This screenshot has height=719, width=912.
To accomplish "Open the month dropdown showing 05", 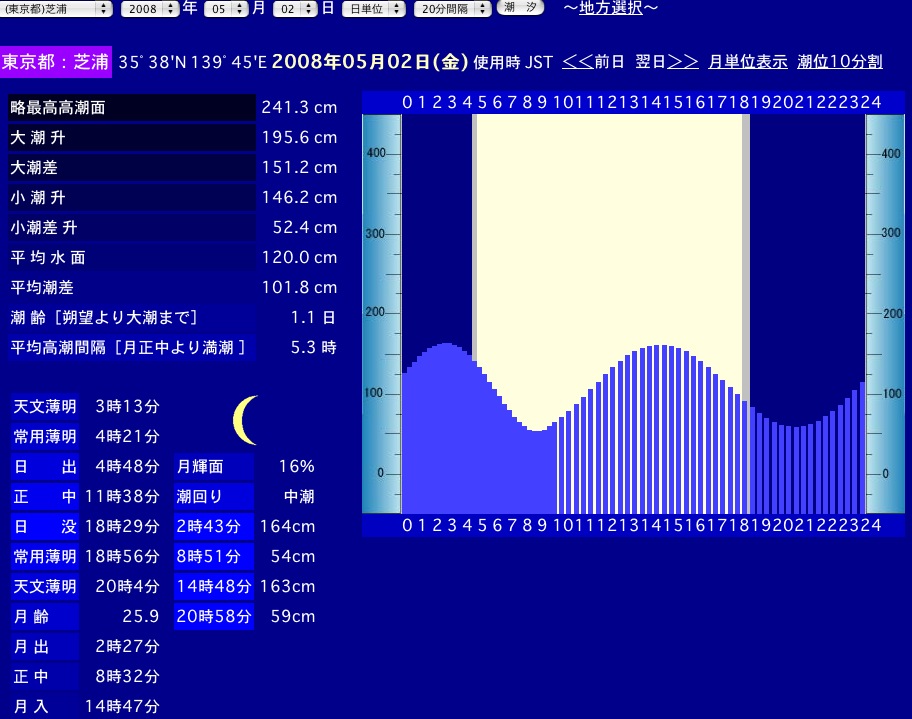I will [x=226, y=9].
